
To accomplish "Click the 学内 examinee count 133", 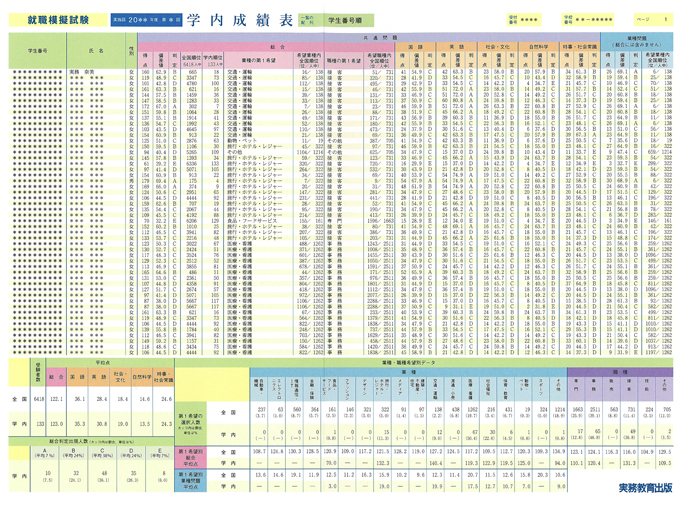I will coord(40,424).
